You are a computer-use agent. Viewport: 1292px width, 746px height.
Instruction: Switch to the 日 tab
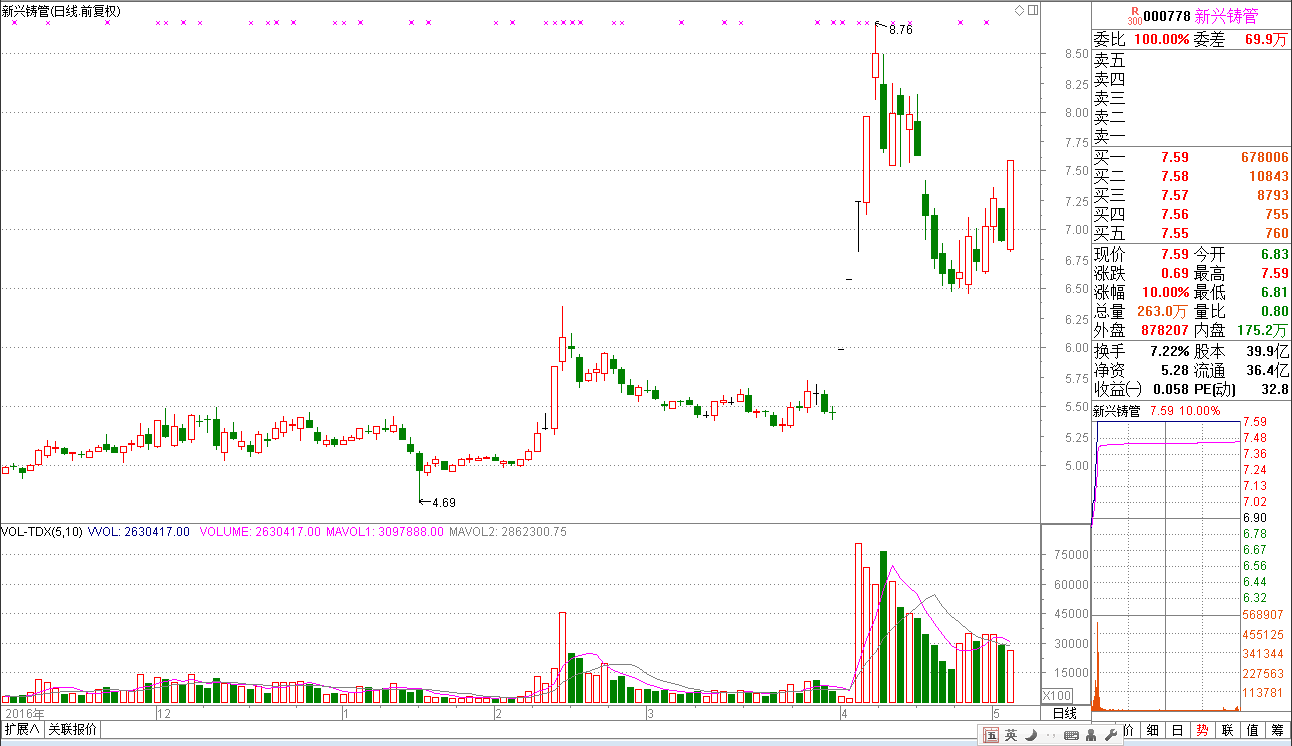coord(1178,730)
